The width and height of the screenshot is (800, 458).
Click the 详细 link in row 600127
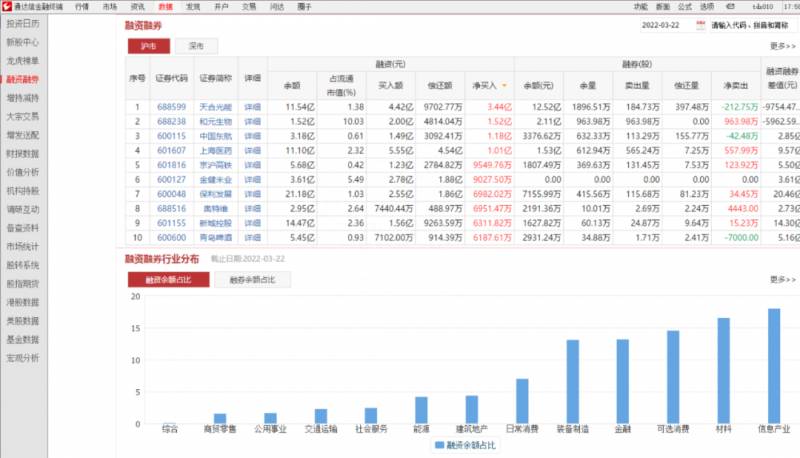253,180
